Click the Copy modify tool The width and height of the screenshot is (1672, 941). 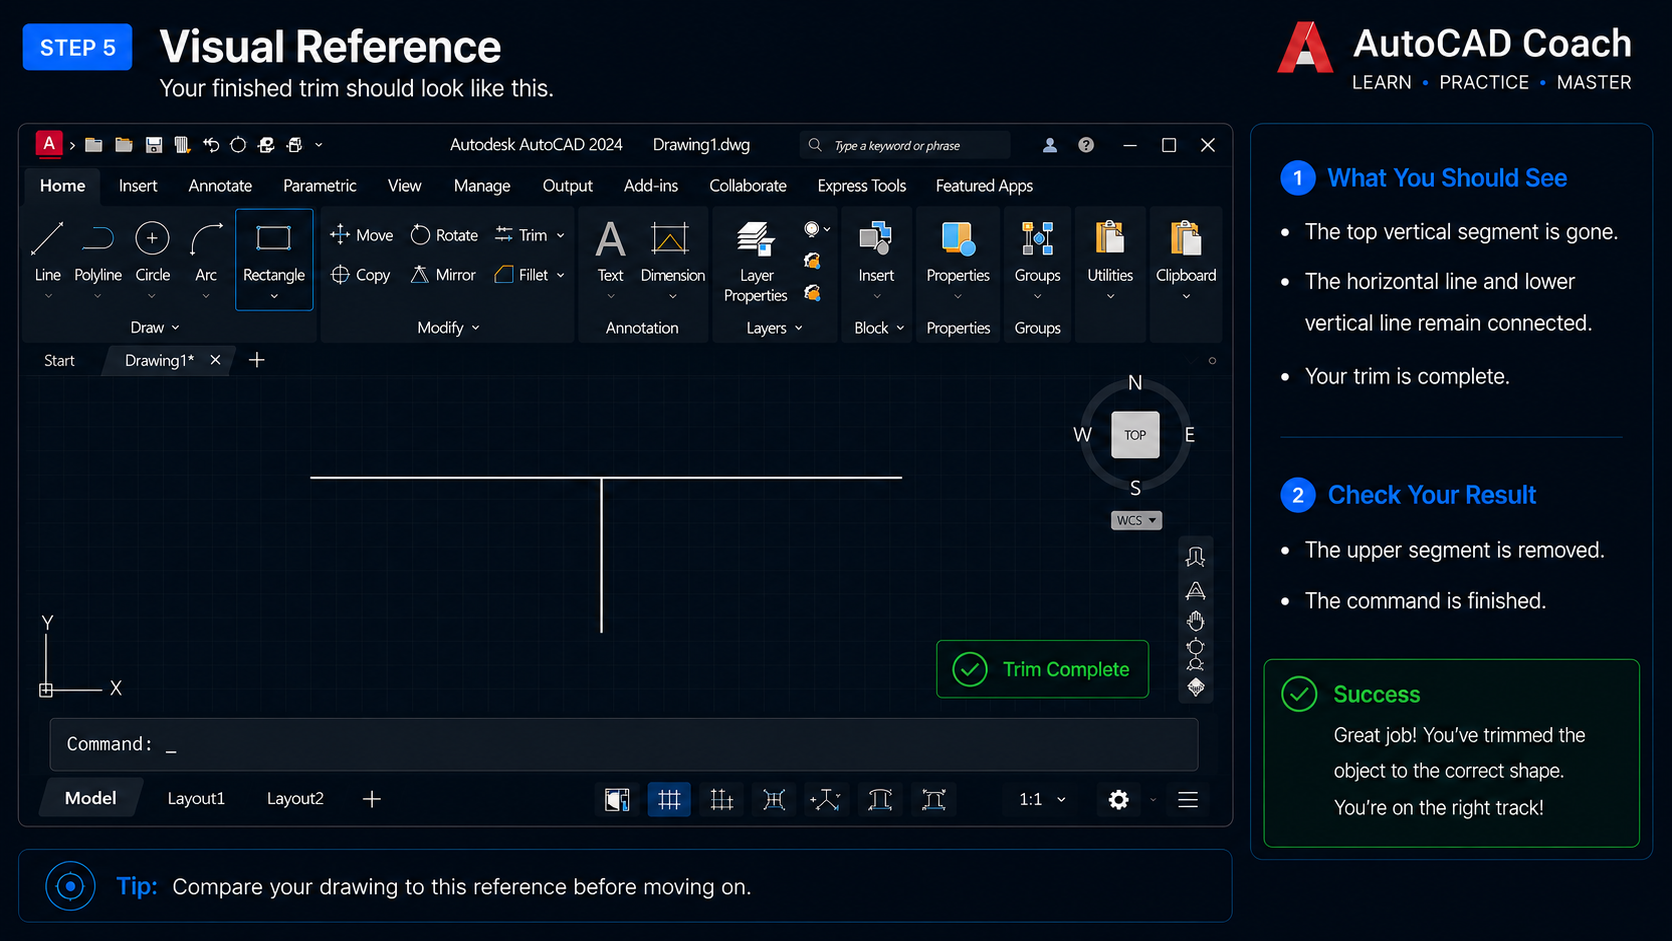360,275
